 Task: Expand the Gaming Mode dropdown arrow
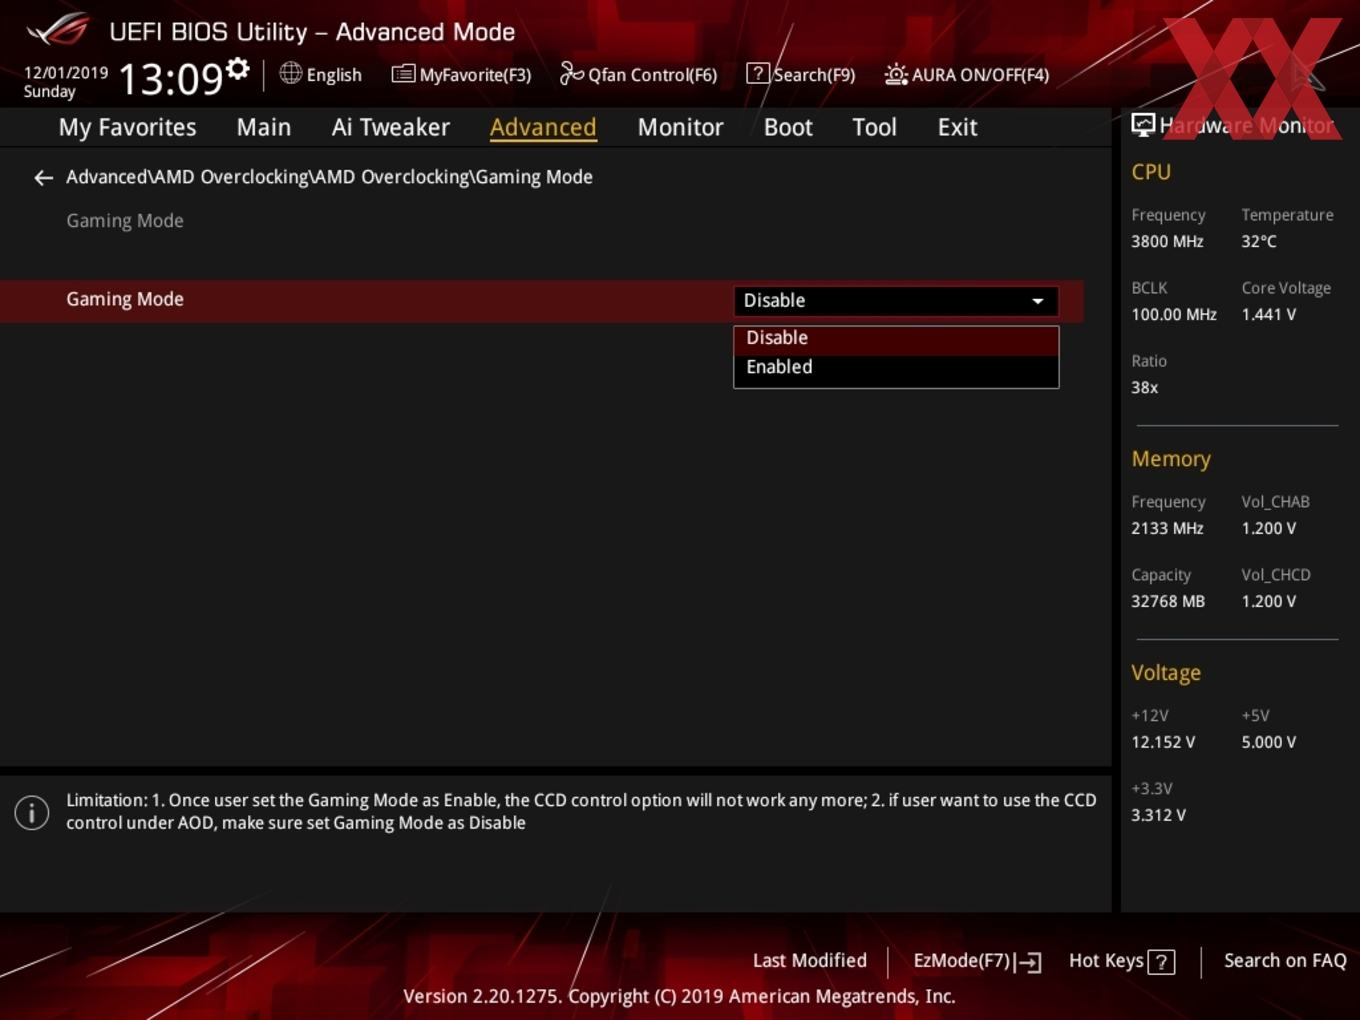coord(1038,301)
